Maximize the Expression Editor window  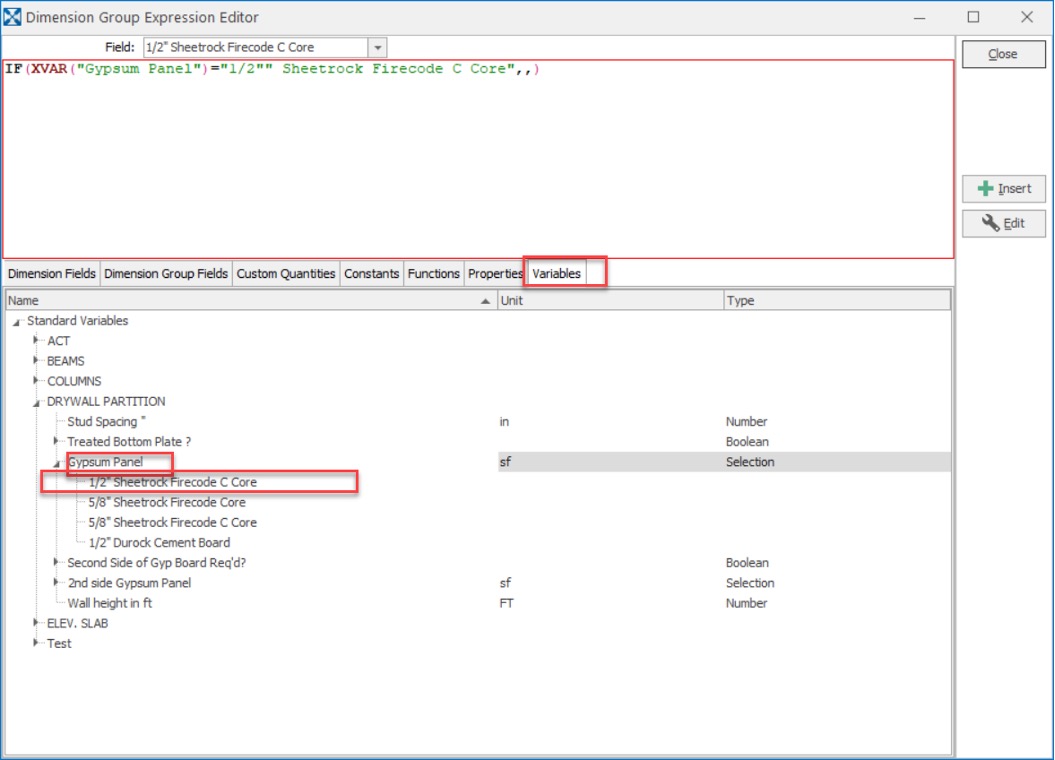coord(973,17)
